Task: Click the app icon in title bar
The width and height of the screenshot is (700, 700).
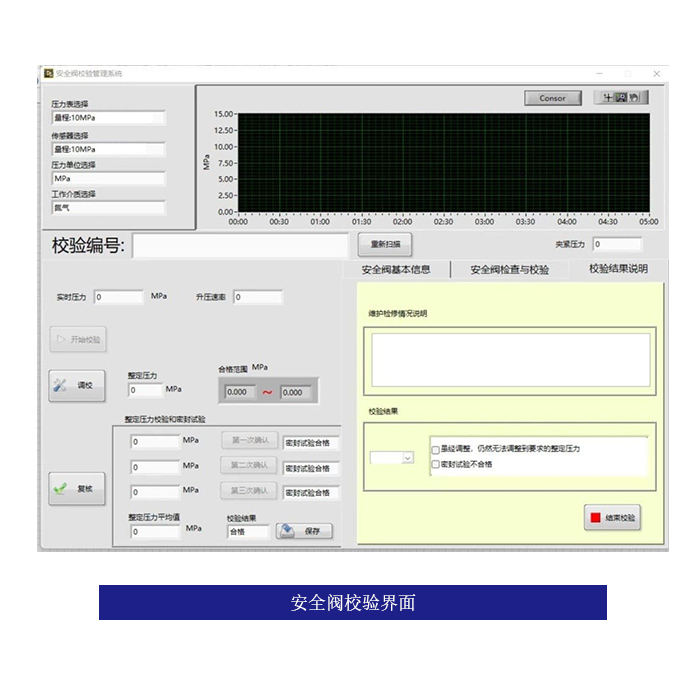Action: [48, 73]
